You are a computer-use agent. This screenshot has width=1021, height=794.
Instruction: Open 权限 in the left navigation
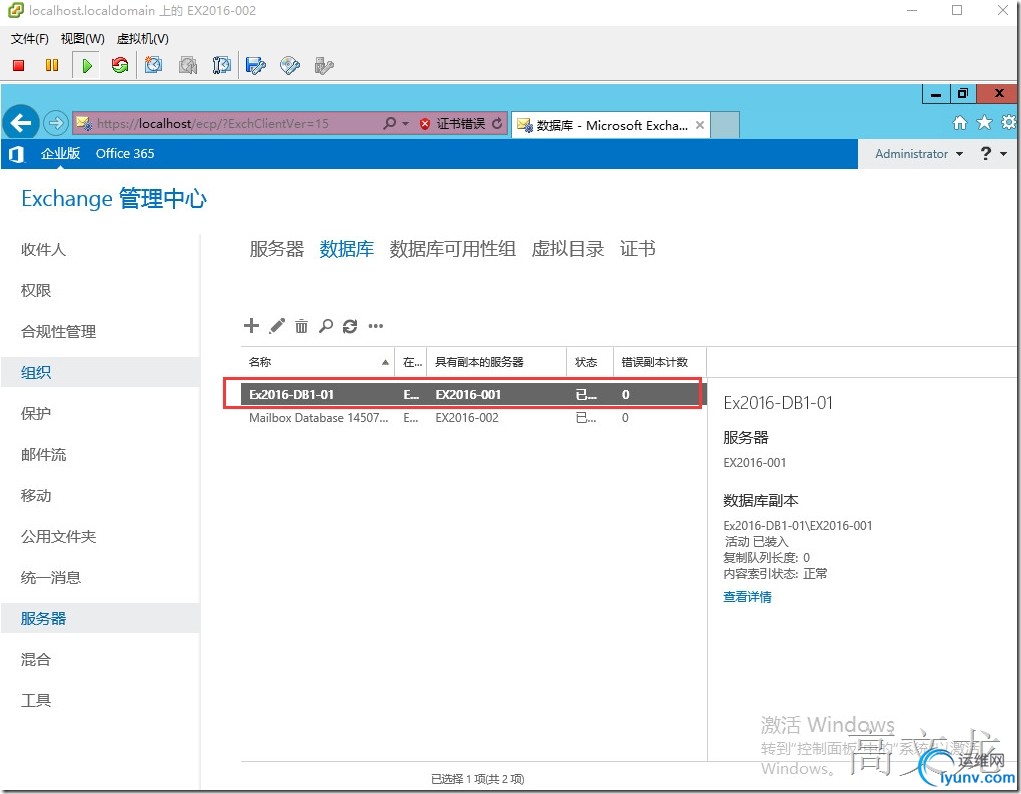click(x=36, y=291)
